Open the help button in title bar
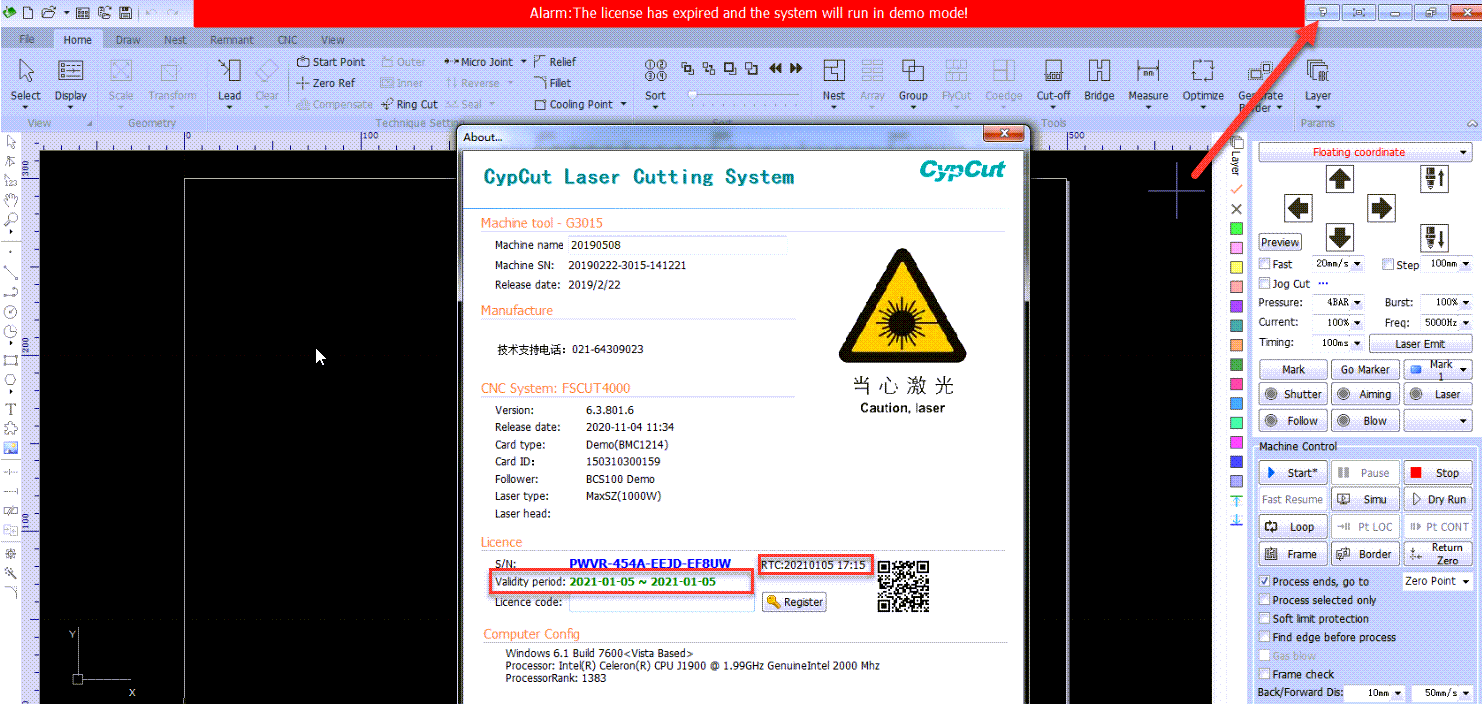 coord(1323,12)
